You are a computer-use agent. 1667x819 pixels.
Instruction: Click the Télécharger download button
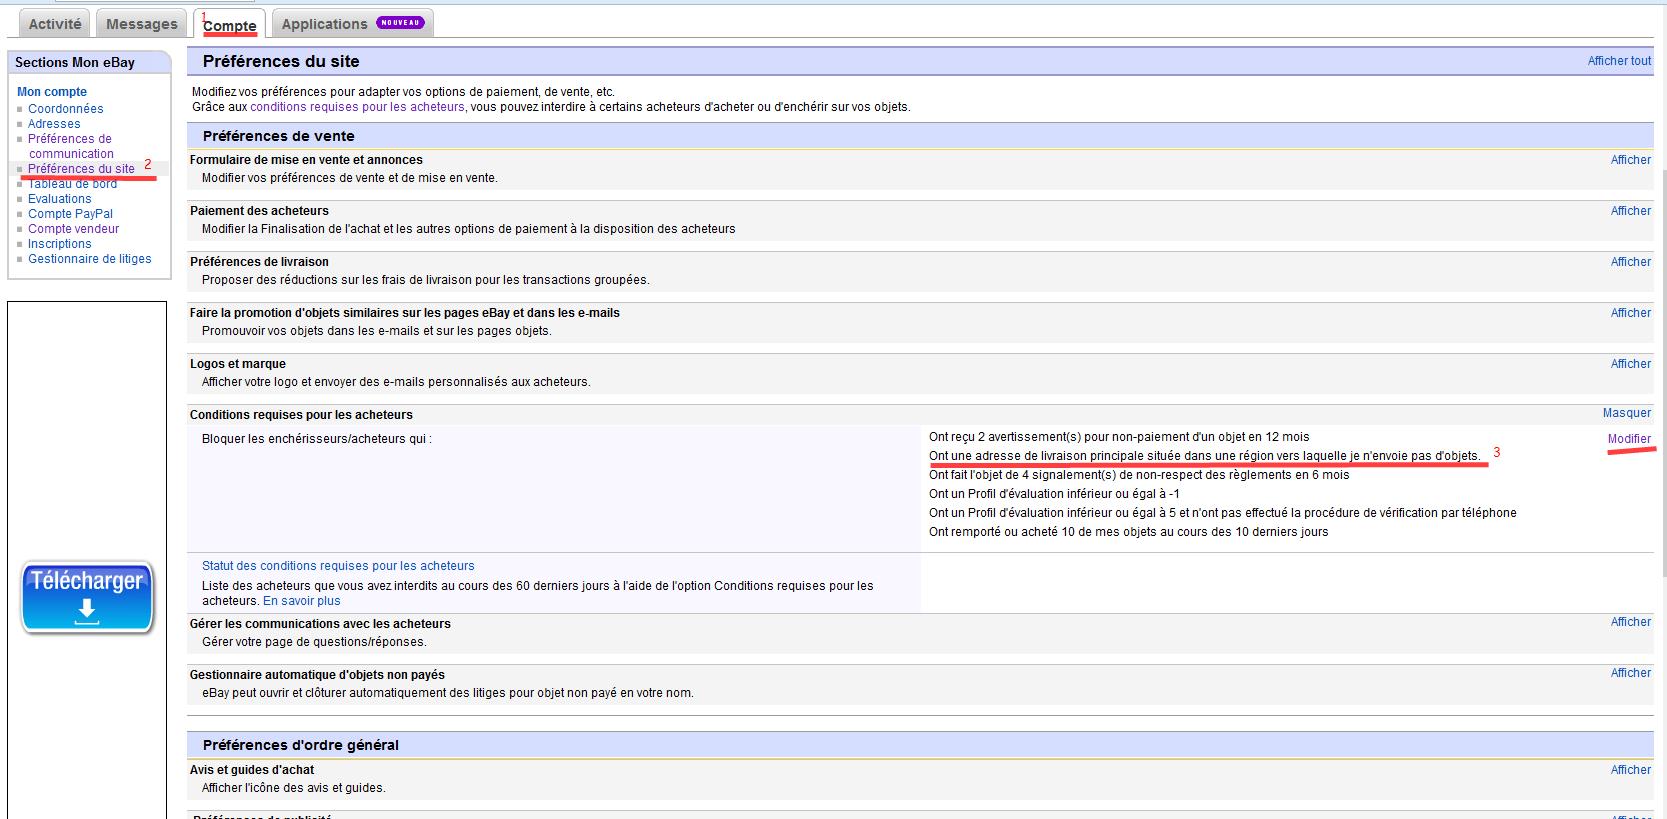[87, 597]
